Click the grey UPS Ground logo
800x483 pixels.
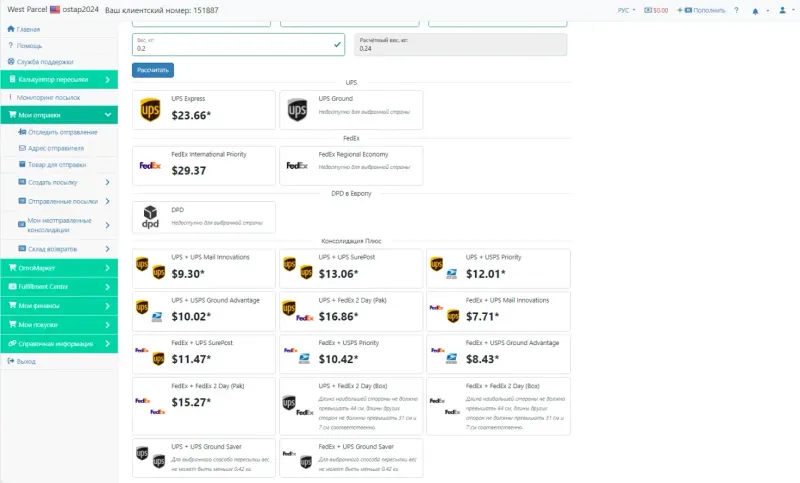point(297,110)
